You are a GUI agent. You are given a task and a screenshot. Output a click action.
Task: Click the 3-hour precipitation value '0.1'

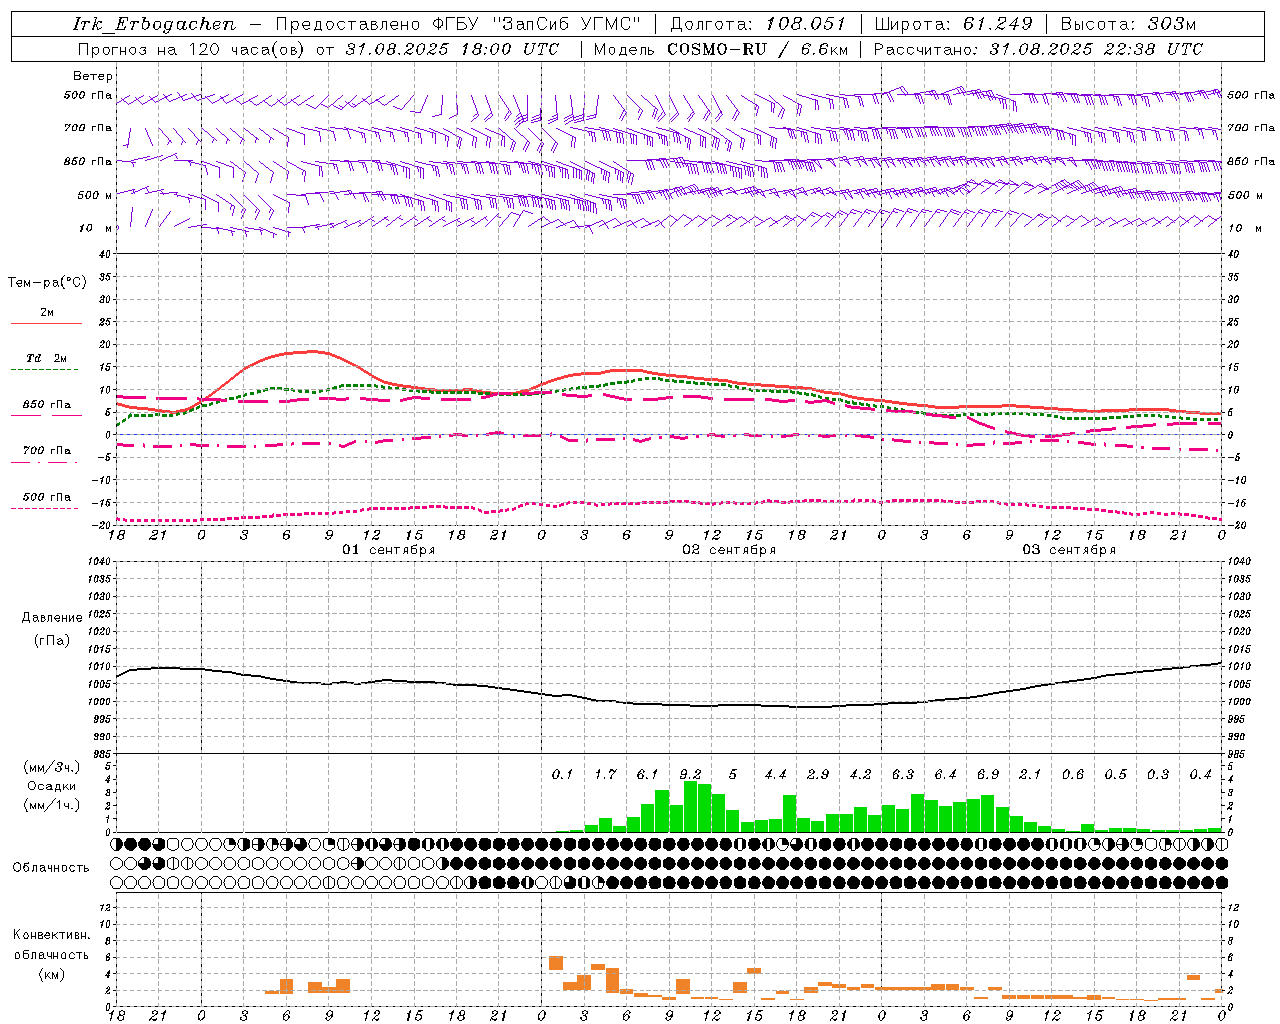click(x=562, y=774)
